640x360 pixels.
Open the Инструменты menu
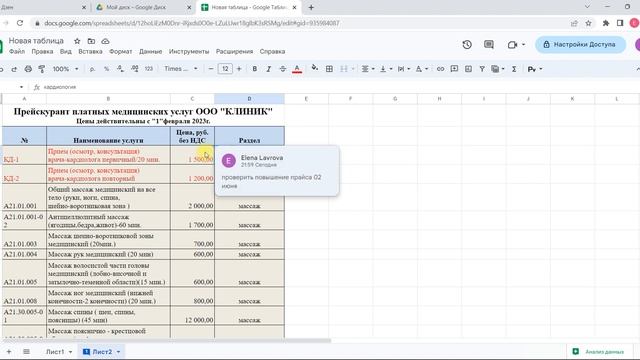point(189,51)
